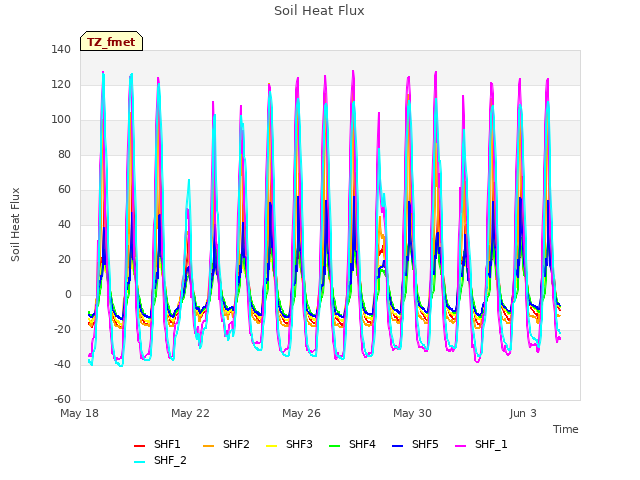Image resolution: width=640 pixels, height=480 pixels.
Task: Toggle SHF1 series via red legend marker
Action: (140, 446)
